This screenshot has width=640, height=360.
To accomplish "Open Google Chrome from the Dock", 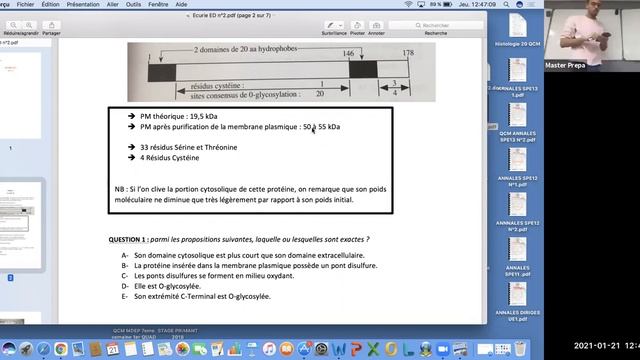I will pyautogui.click(x=61, y=349).
